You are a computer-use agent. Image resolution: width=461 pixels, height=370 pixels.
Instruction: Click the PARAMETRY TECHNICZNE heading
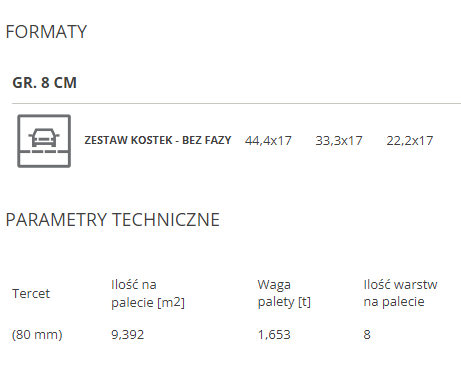(113, 220)
